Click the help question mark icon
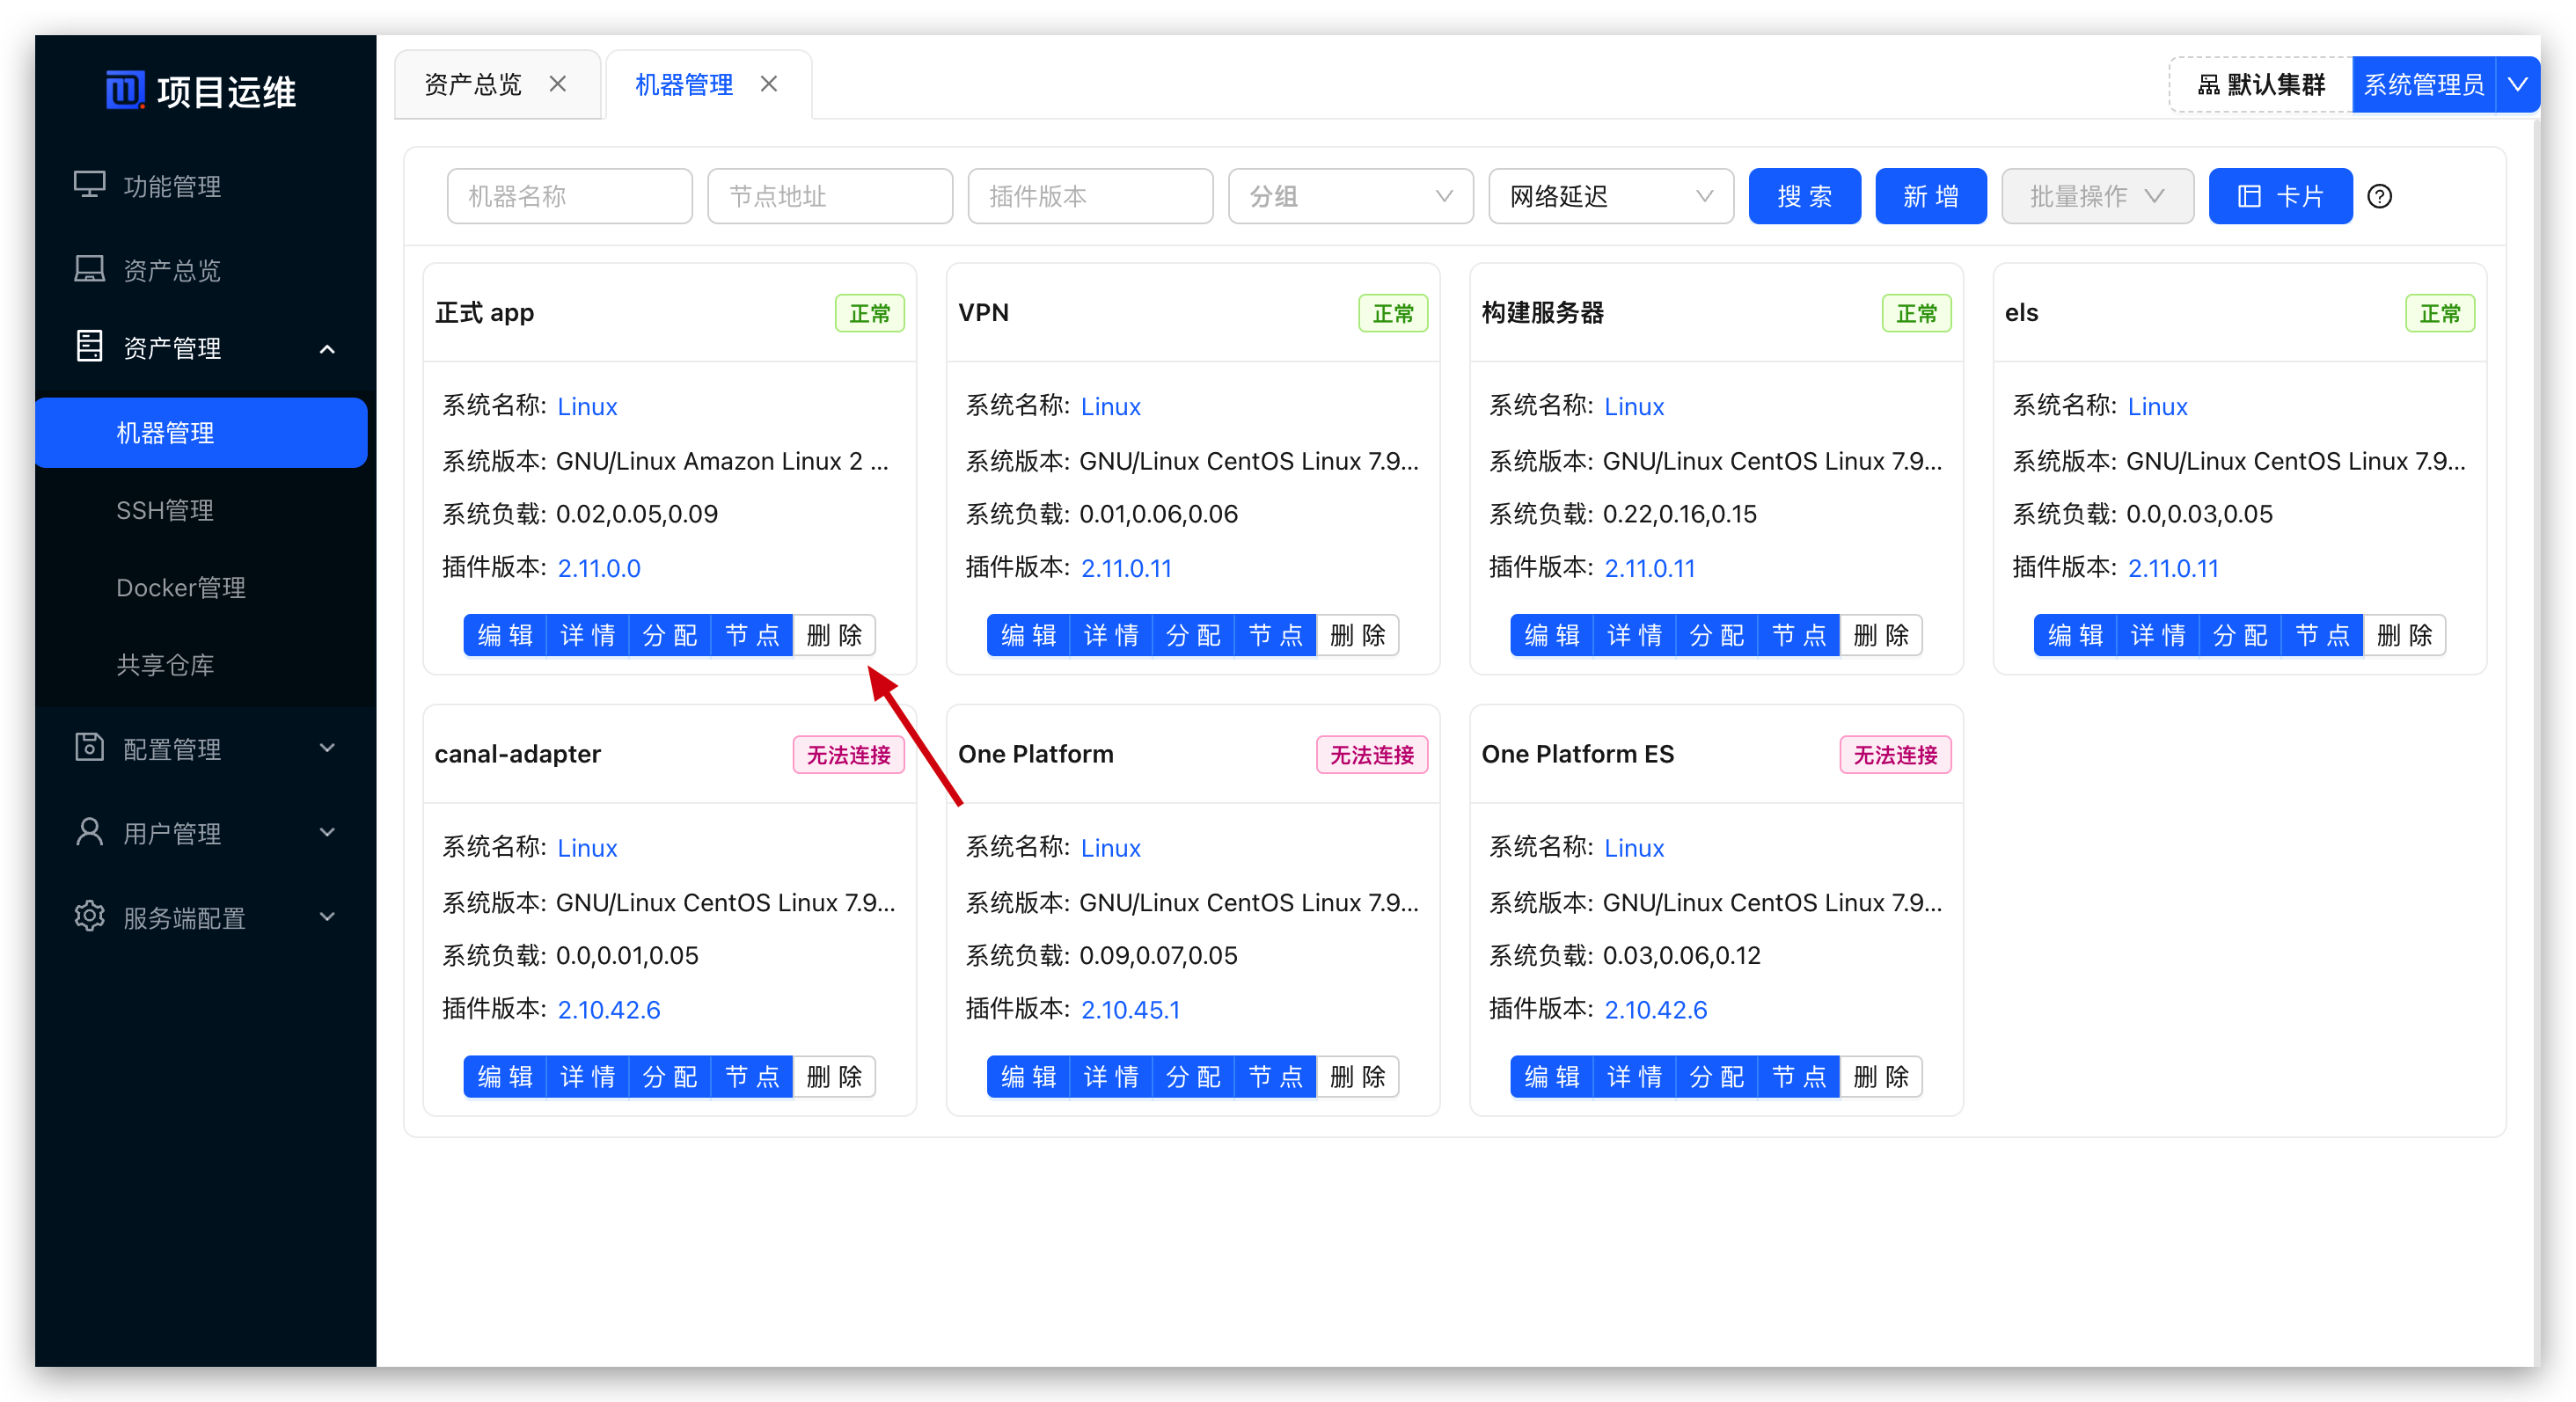 (2379, 196)
